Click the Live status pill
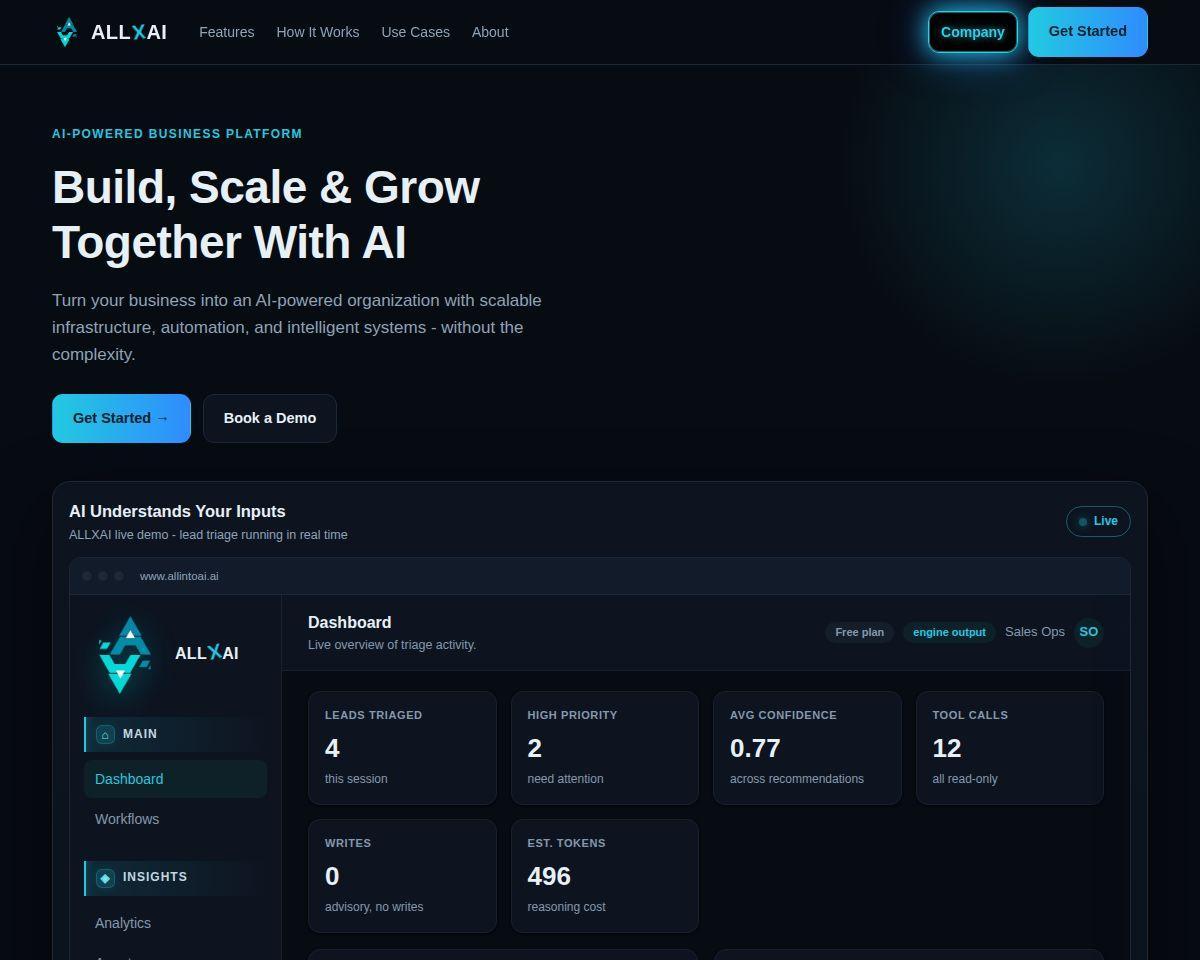 [1098, 521]
